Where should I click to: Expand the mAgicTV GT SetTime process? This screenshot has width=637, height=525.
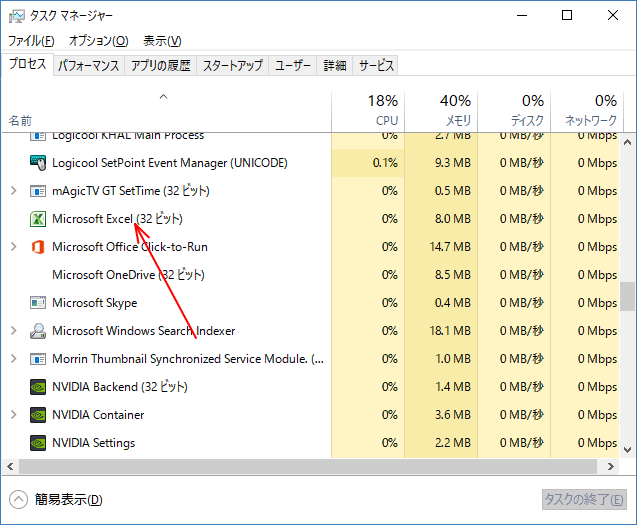coord(14,191)
